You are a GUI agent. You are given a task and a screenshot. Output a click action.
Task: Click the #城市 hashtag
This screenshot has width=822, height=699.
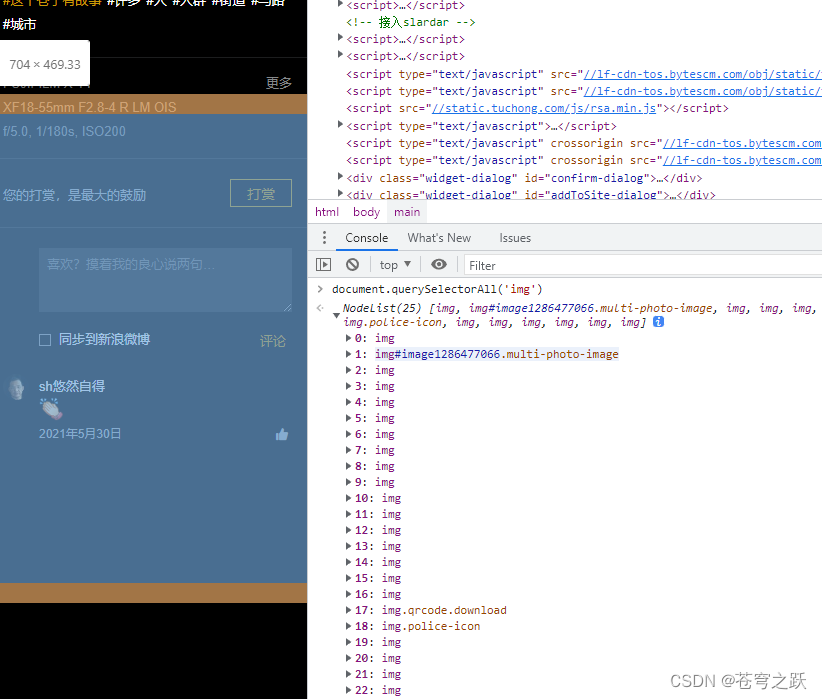(x=19, y=24)
